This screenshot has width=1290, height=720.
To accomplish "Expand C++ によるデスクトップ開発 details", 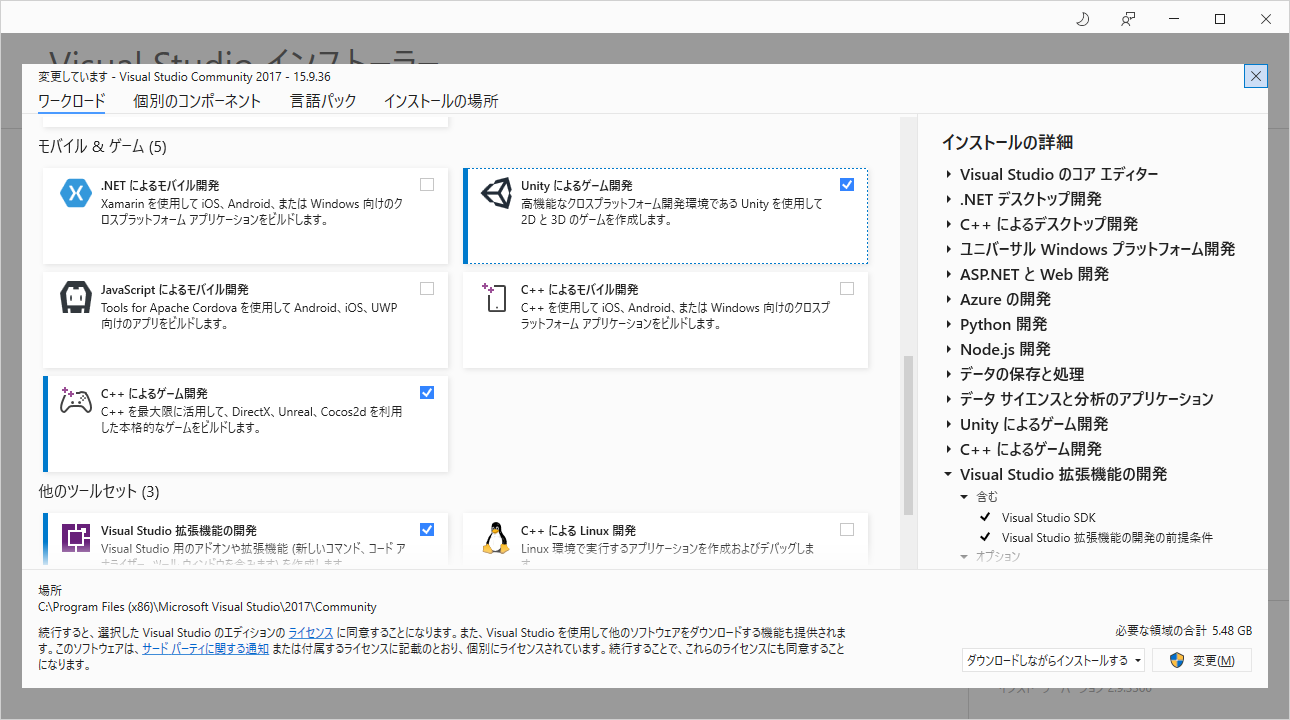I will tap(948, 224).
